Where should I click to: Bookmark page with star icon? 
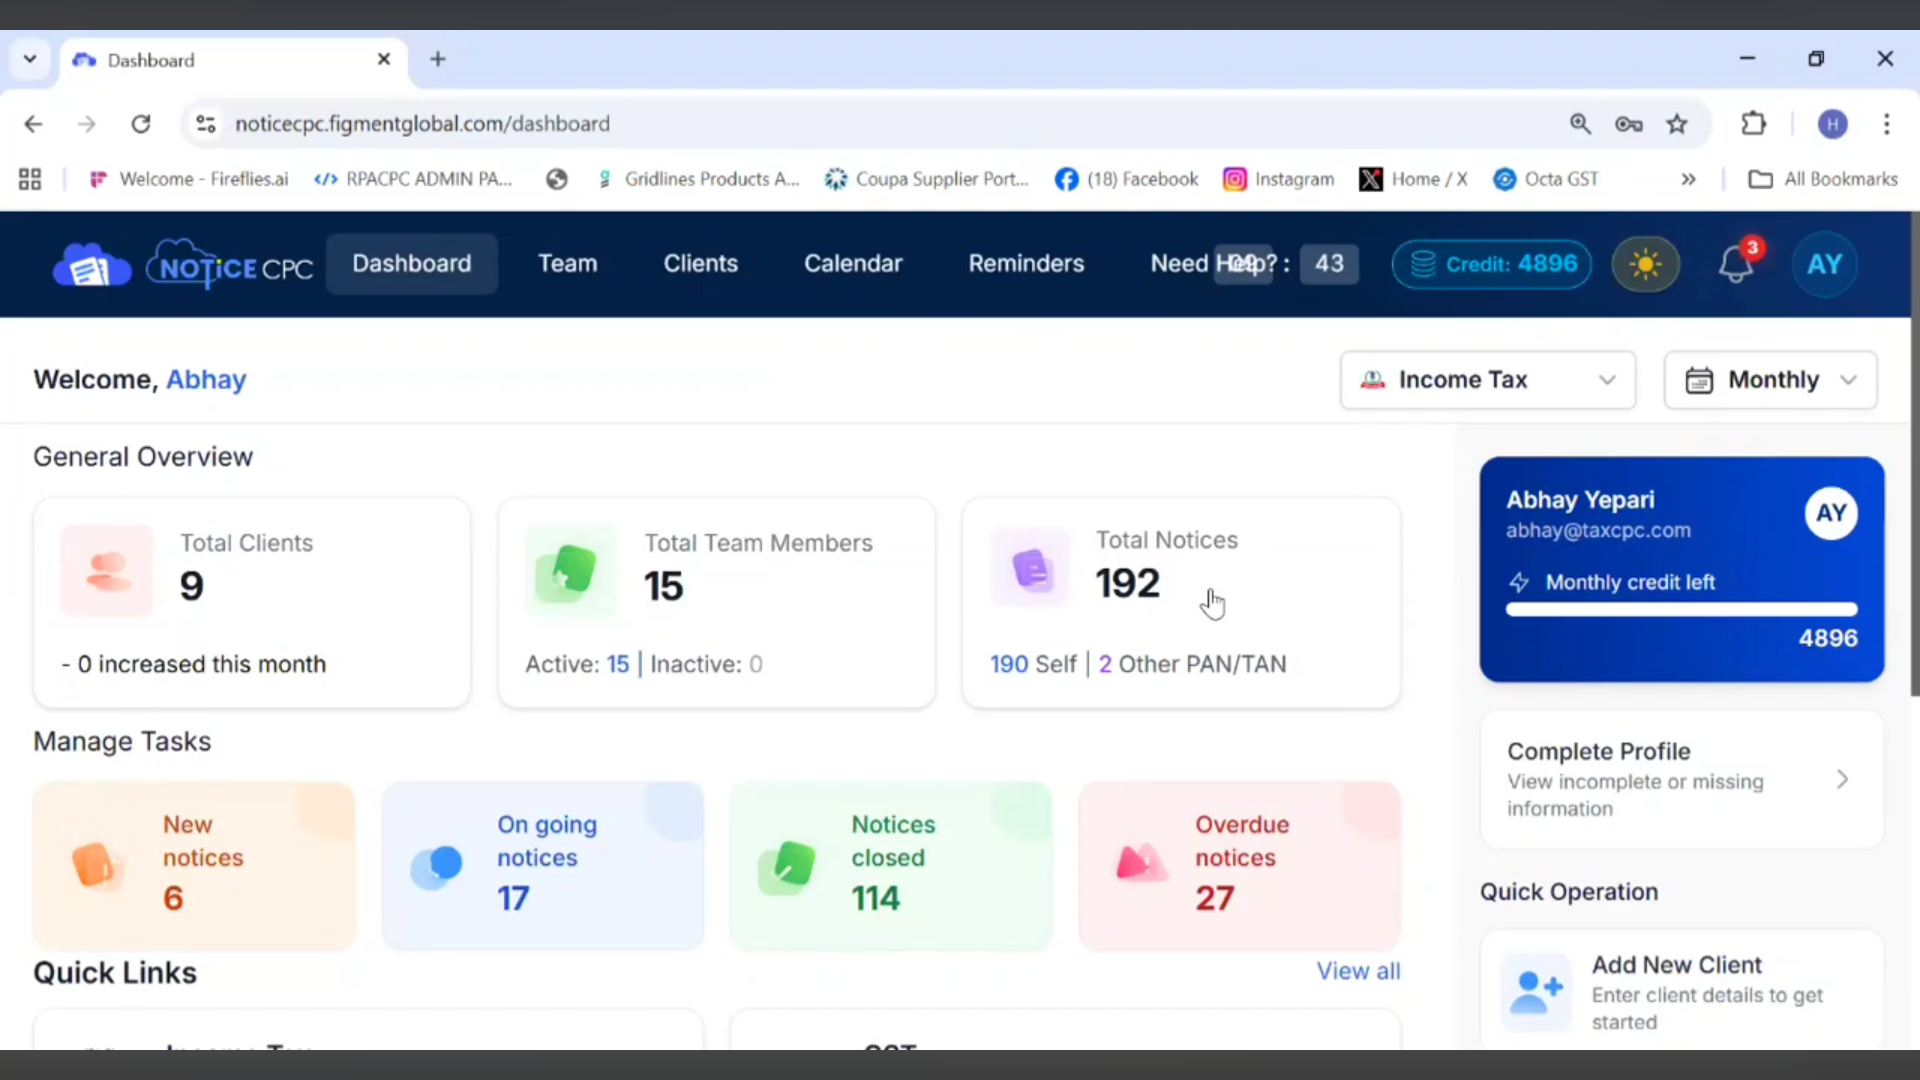tap(1677, 124)
